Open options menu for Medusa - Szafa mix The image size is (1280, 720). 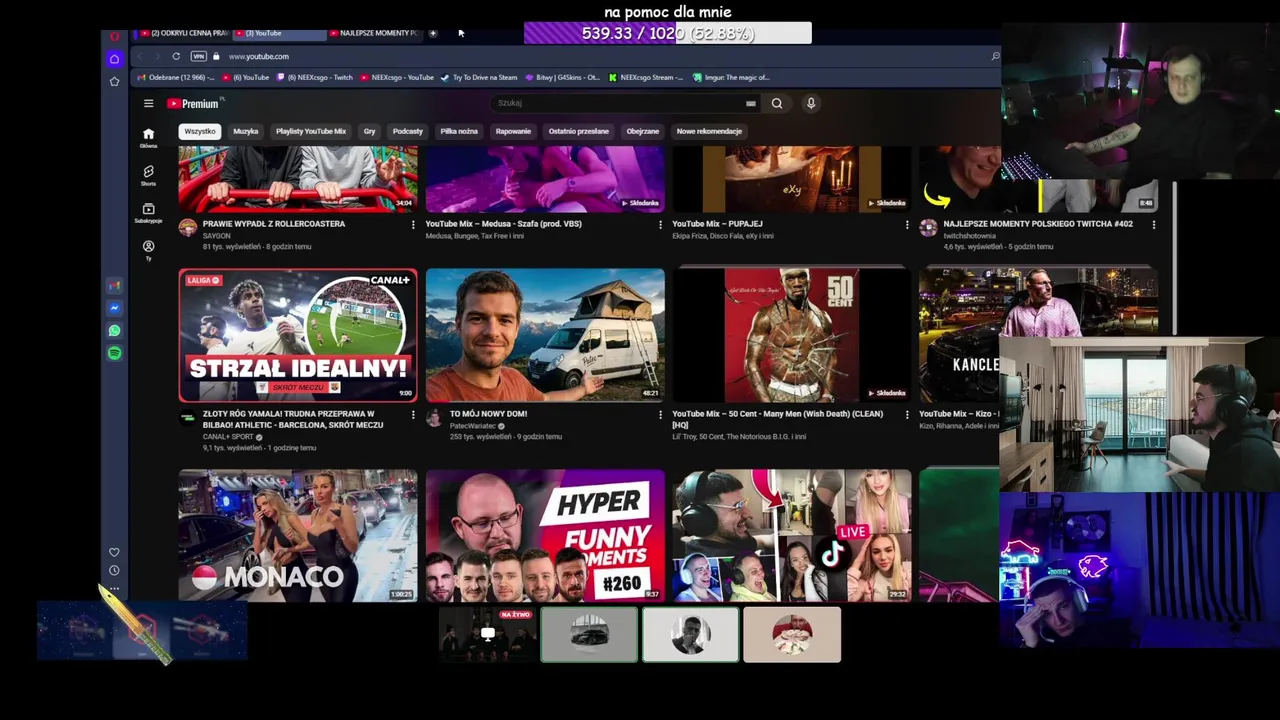tap(660, 225)
